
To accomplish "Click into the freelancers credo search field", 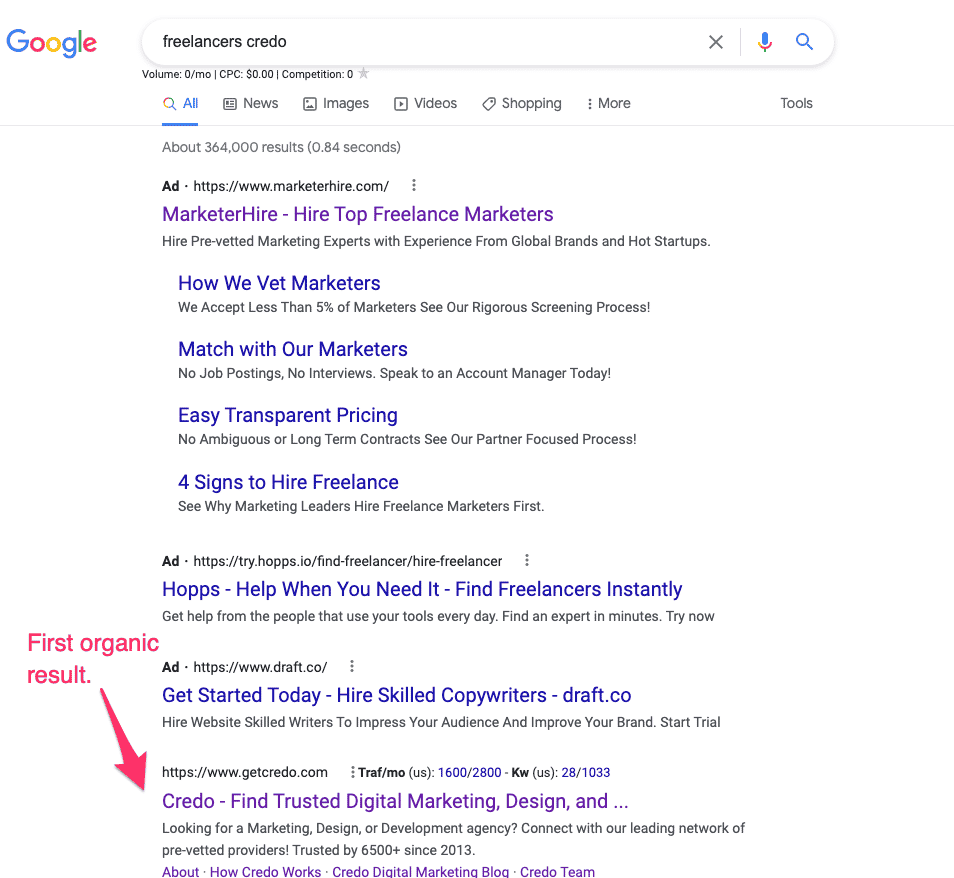I will [426, 41].
